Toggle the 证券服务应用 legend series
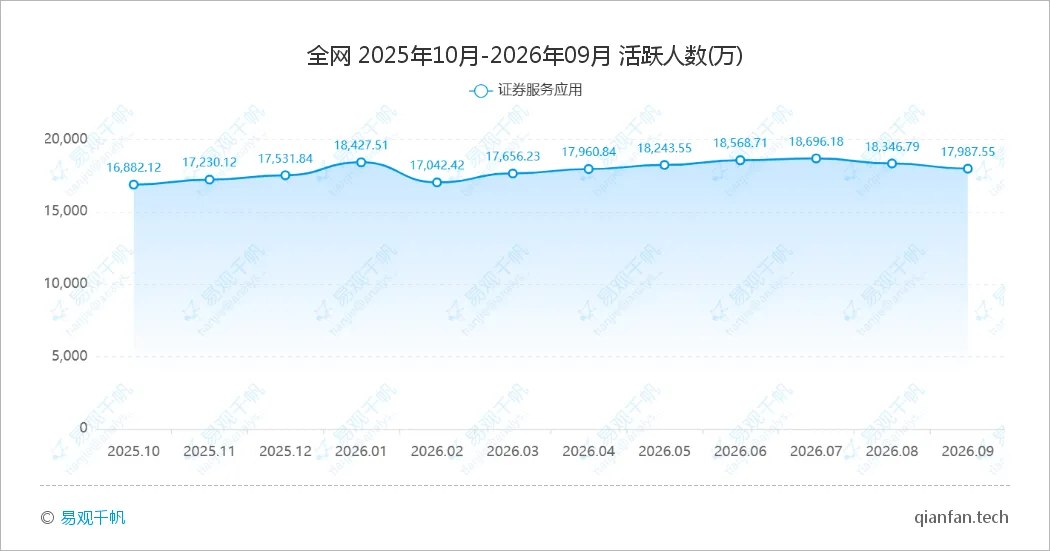1050x551 pixels. (526, 90)
